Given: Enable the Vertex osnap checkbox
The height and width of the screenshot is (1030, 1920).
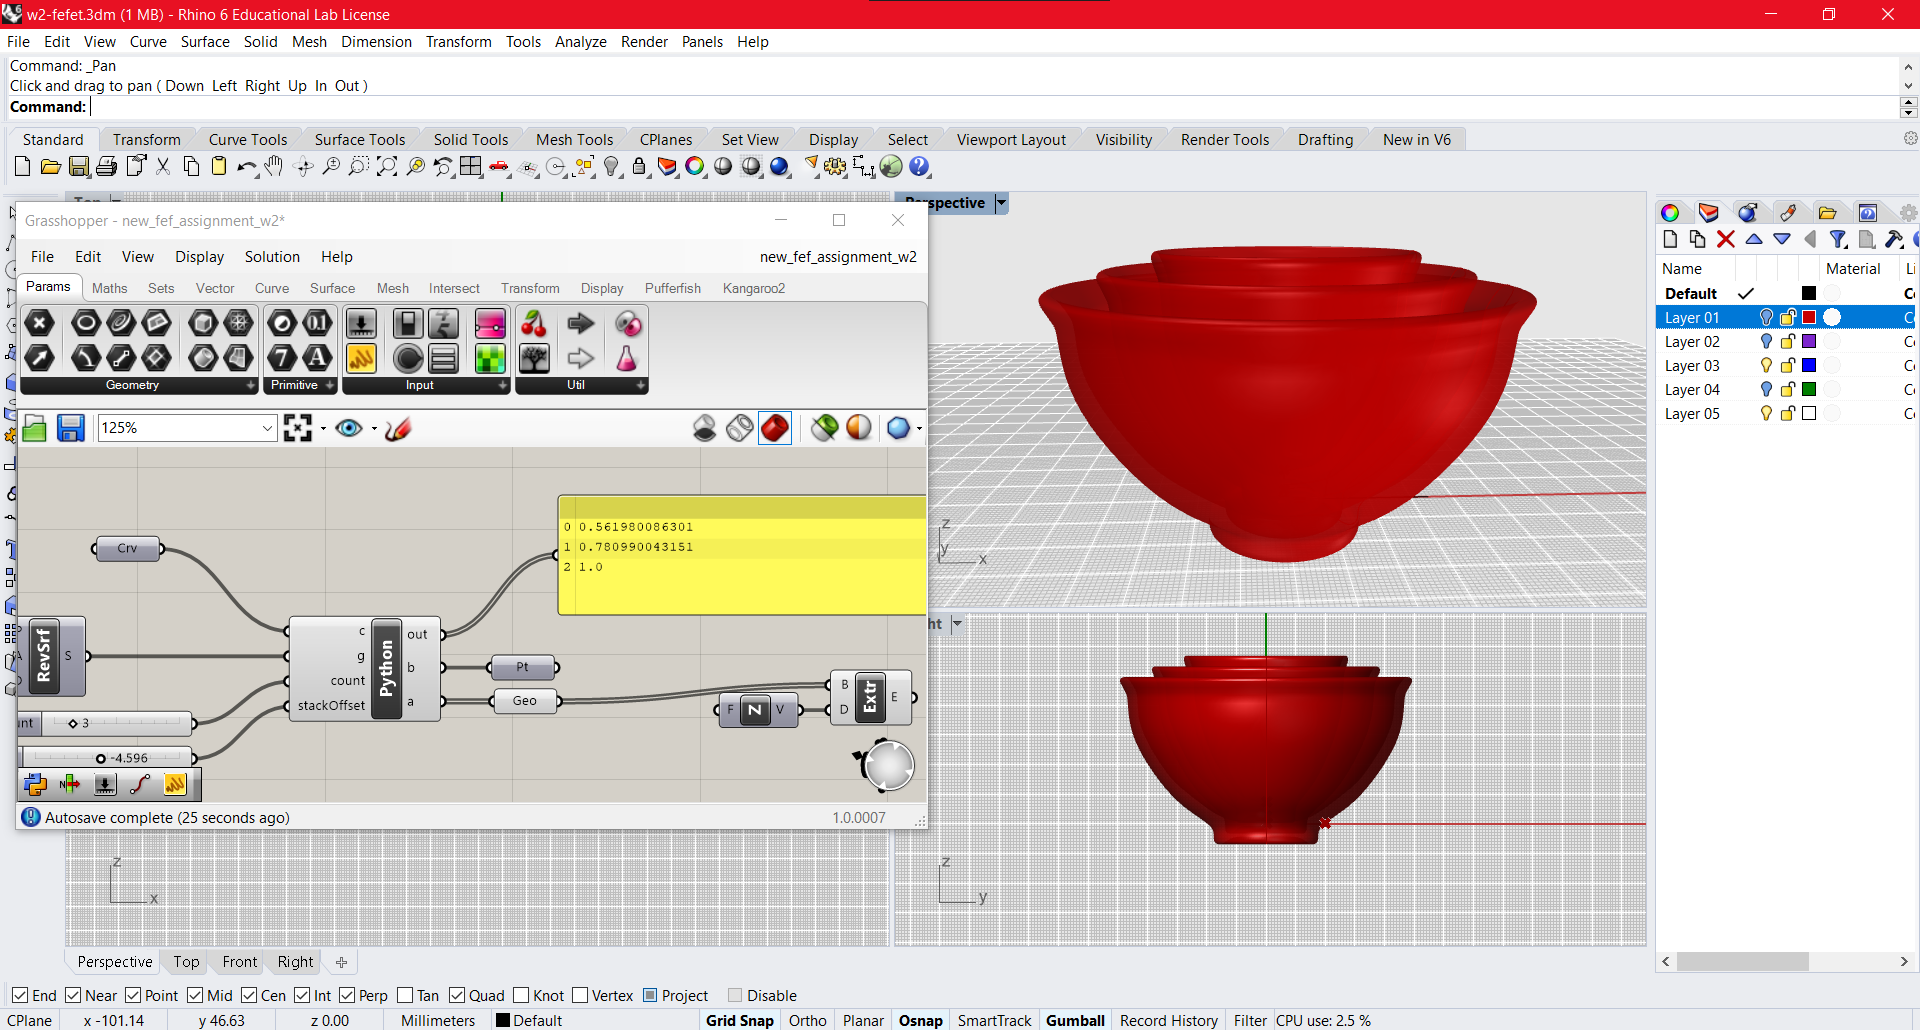Looking at the screenshot, I should 581,995.
